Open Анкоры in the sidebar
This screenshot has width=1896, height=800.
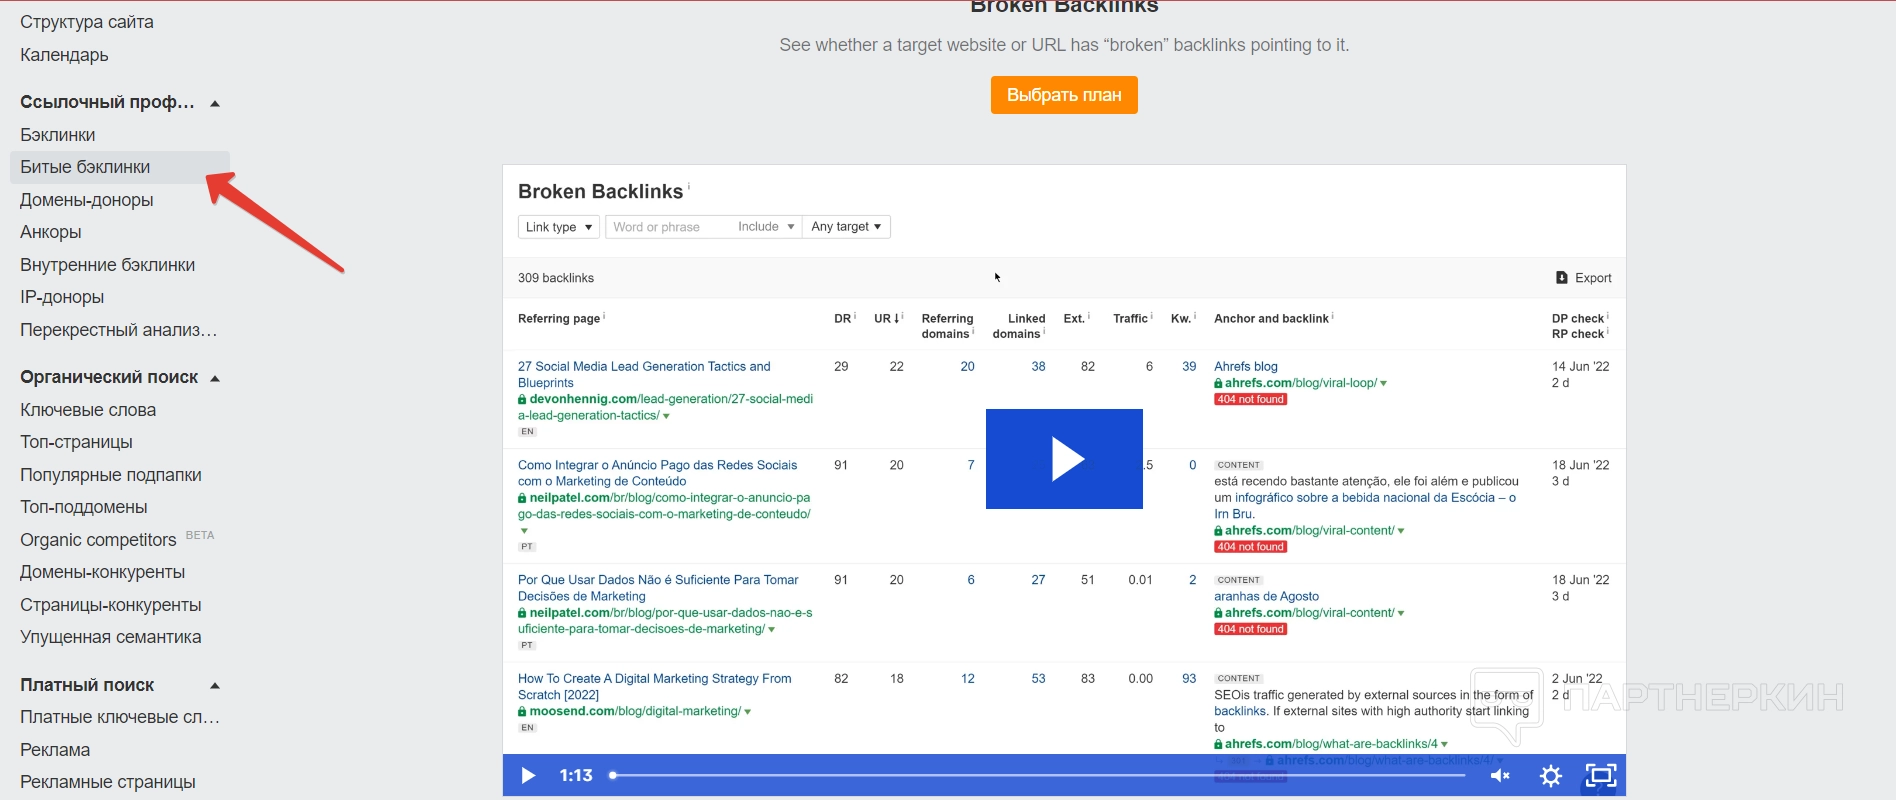coord(51,232)
